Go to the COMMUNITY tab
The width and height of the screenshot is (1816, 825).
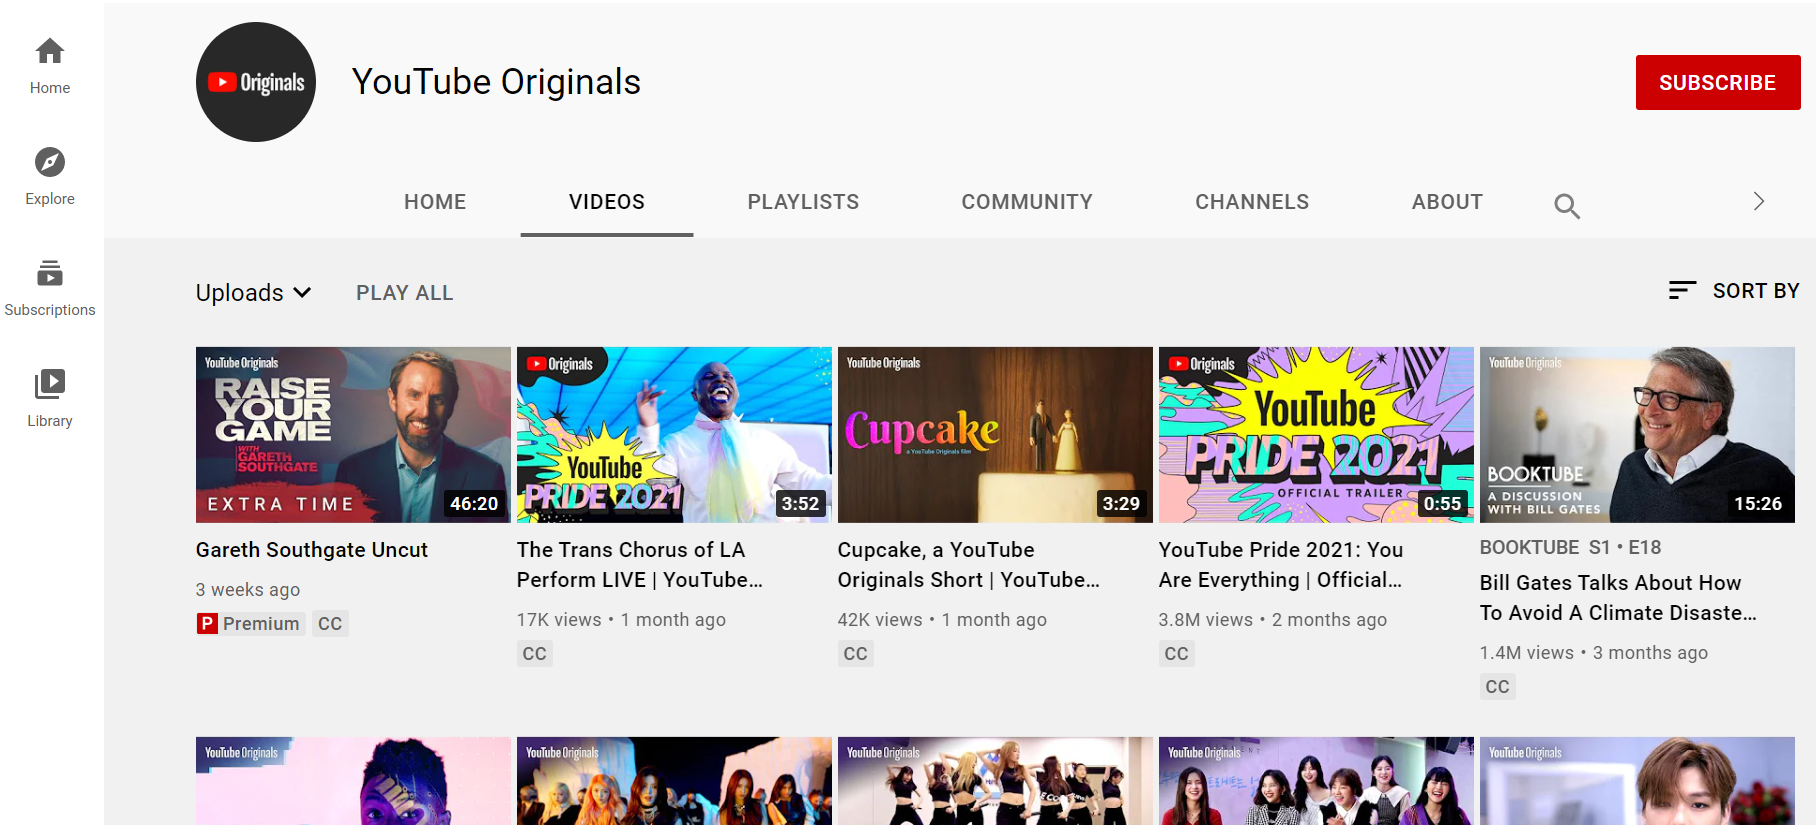pyautogui.click(x=1027, y=202)
